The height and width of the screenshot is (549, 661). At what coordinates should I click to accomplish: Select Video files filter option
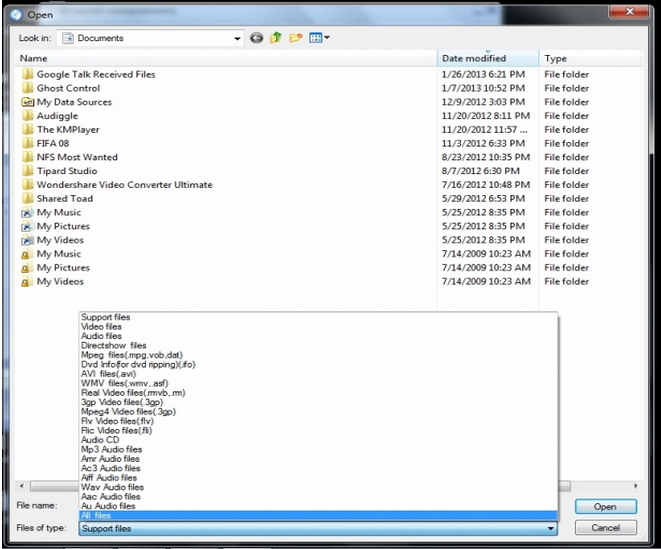pyautogui.click(x=101, y=327)
